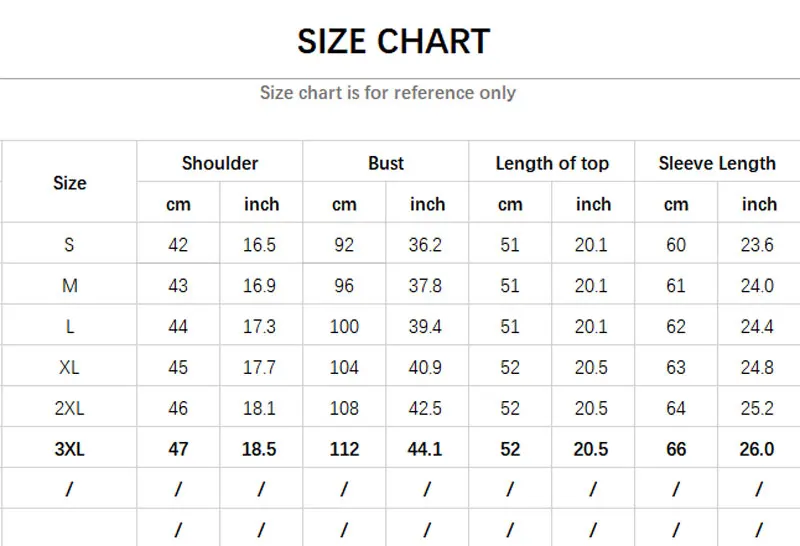Click the 44.1 bust inch value
The image size is (800, 546).
pos(426,450)
